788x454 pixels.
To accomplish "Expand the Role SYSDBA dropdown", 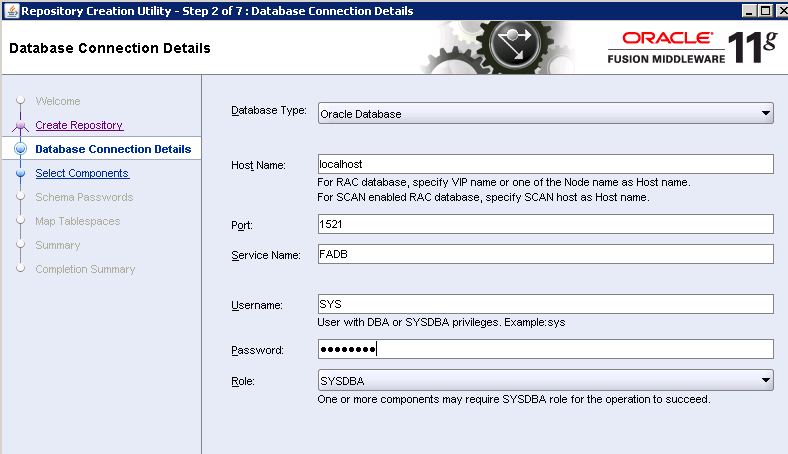I will [545, 380].
